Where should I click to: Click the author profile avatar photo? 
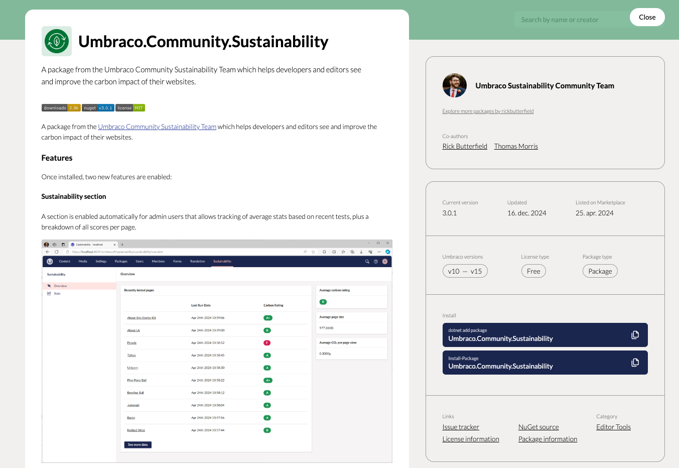[x=454, y=86]
